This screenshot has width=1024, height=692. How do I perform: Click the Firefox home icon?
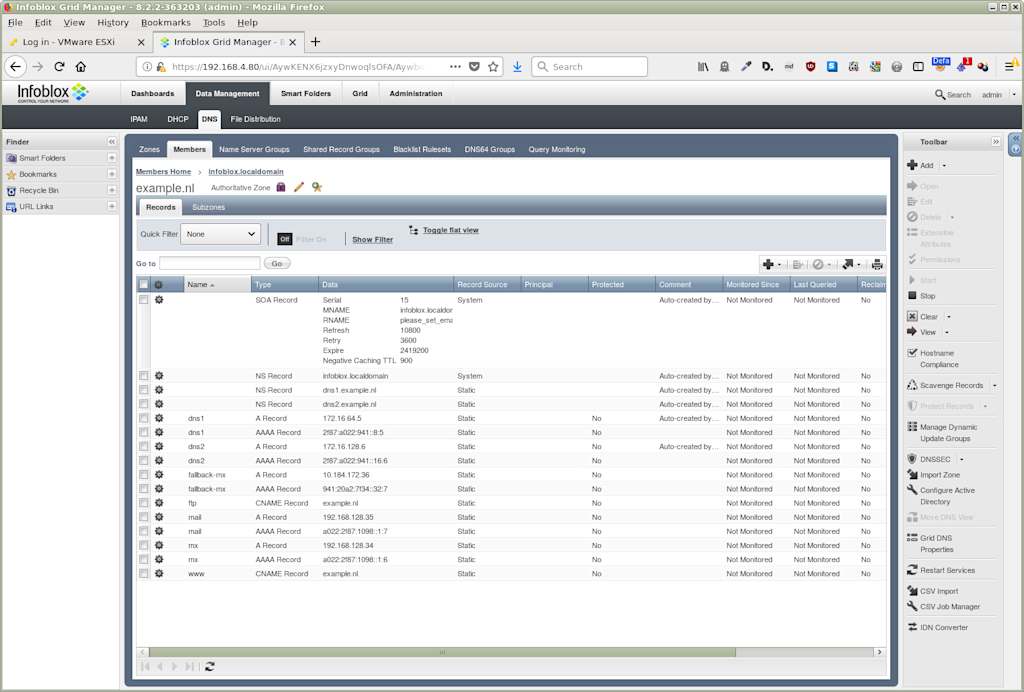point(81,67)
